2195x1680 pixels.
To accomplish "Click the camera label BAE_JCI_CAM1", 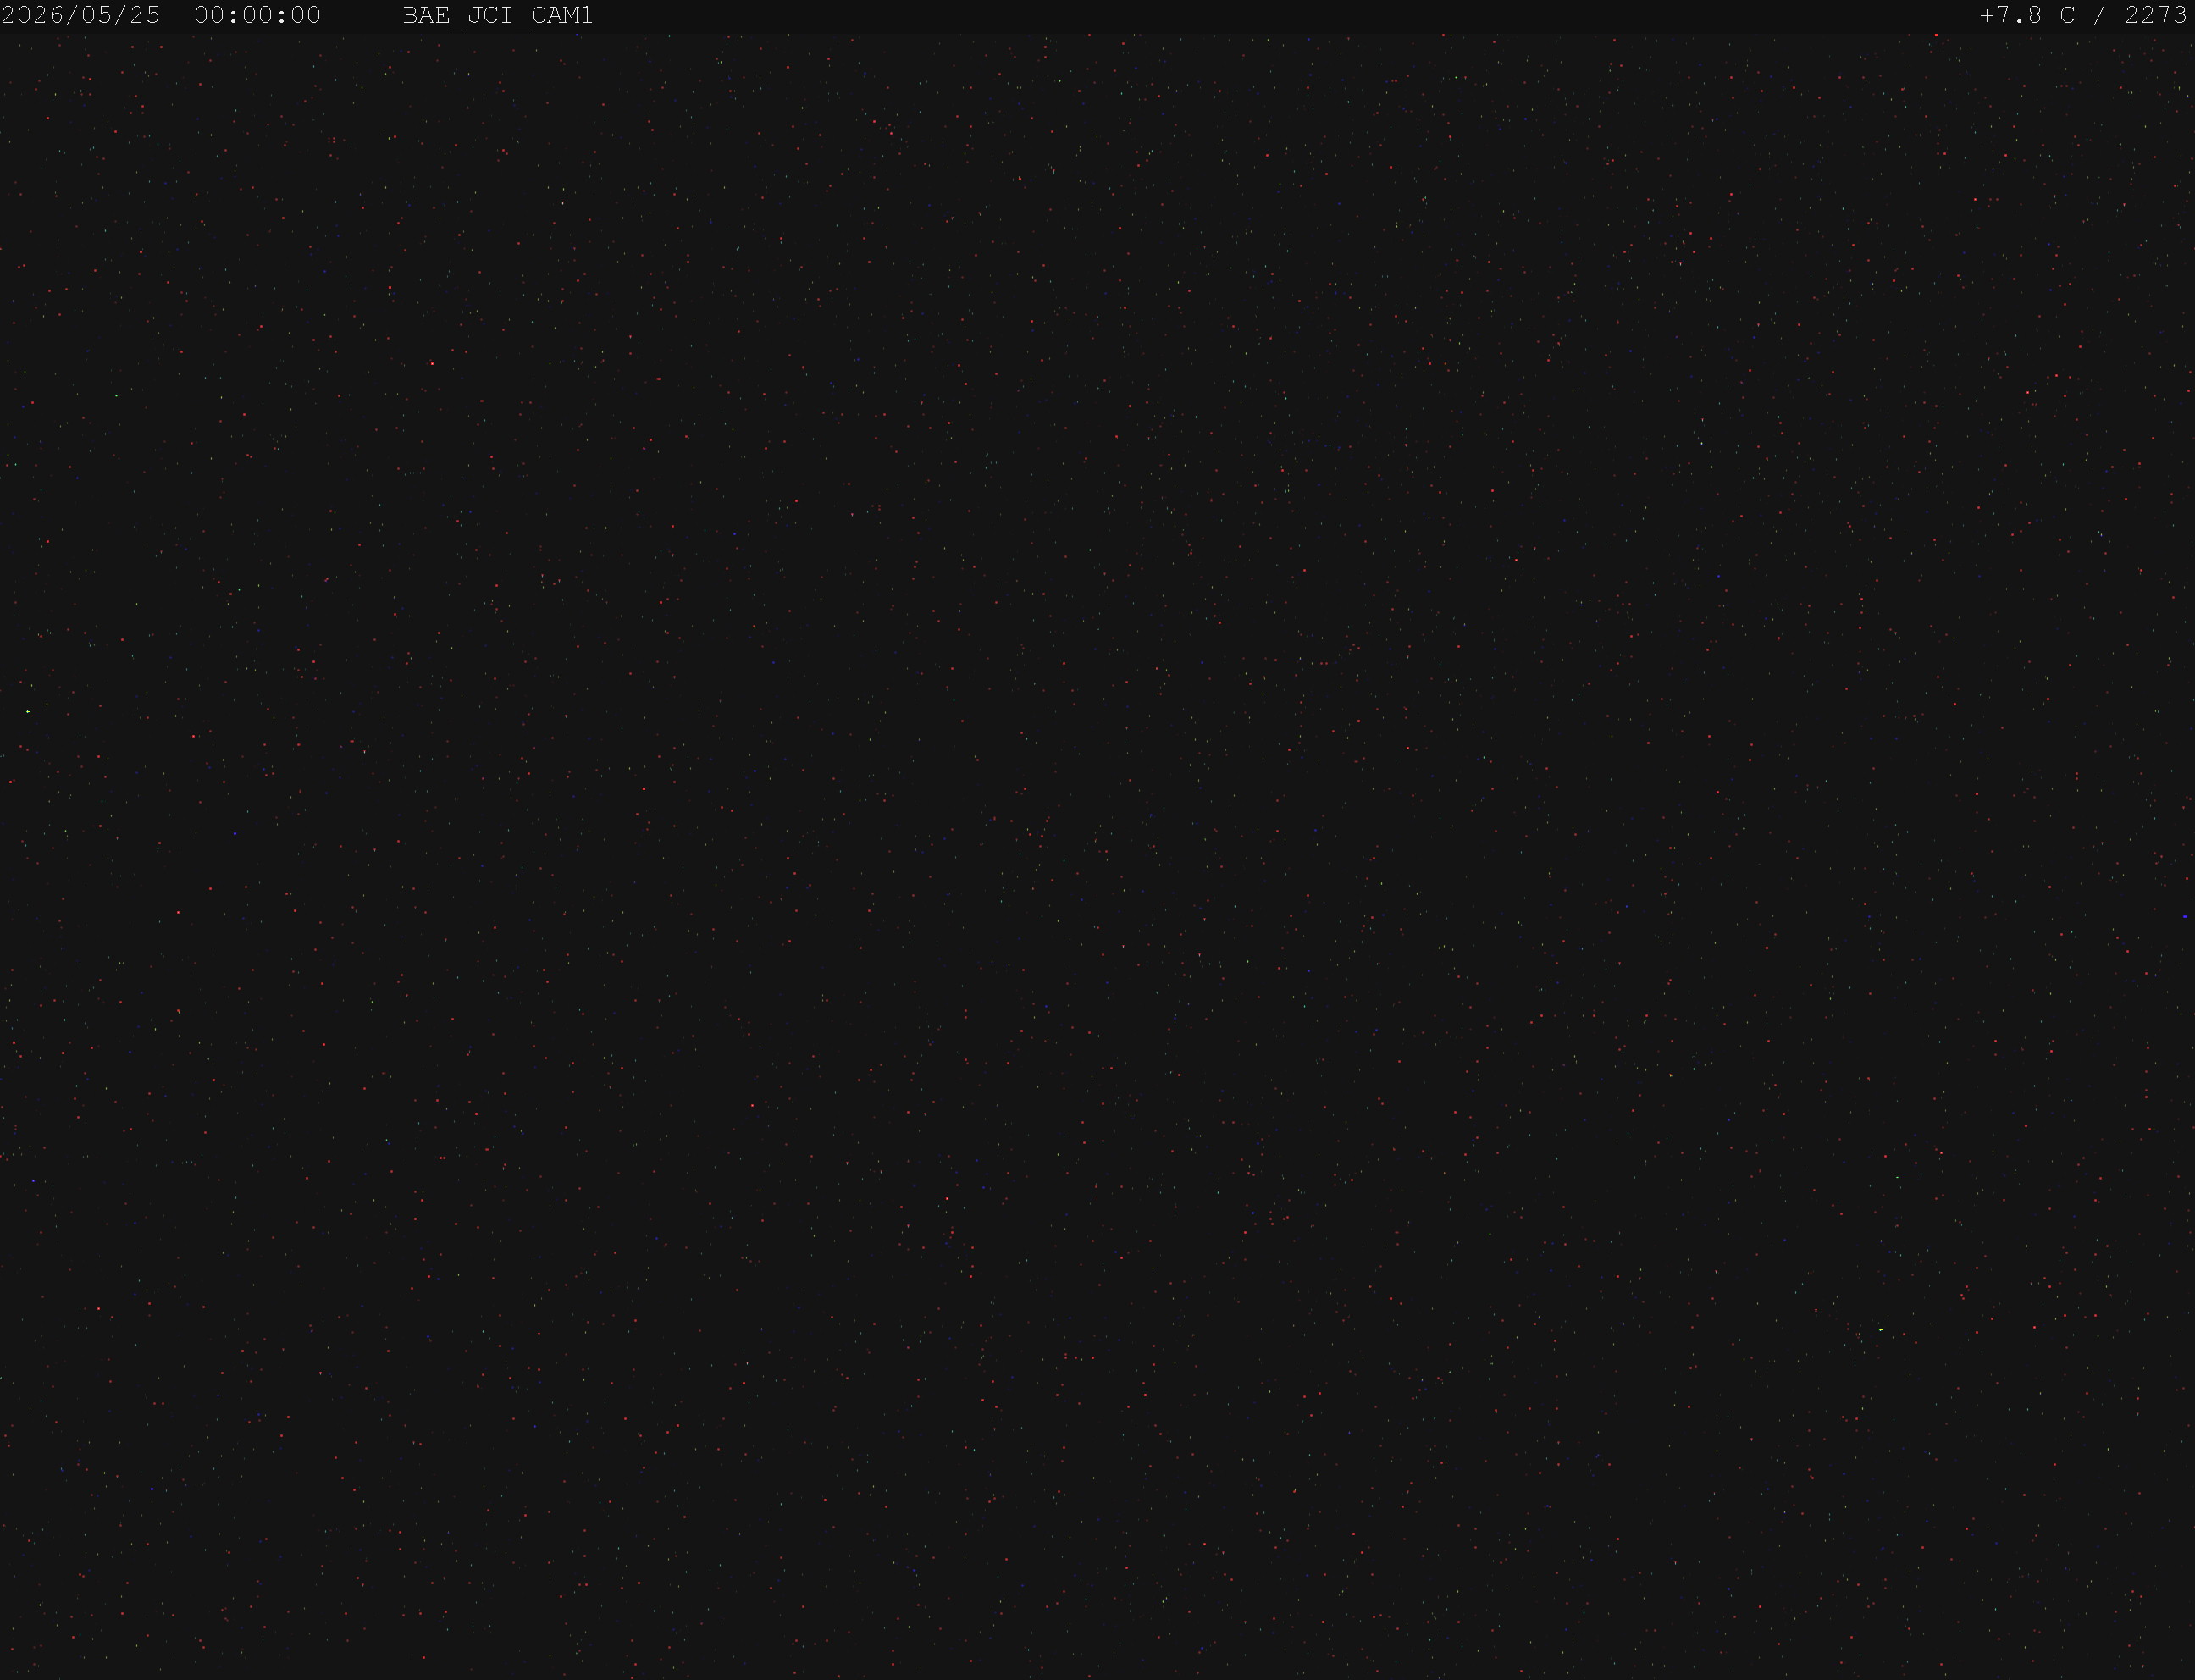I will (x=498, y=16).
